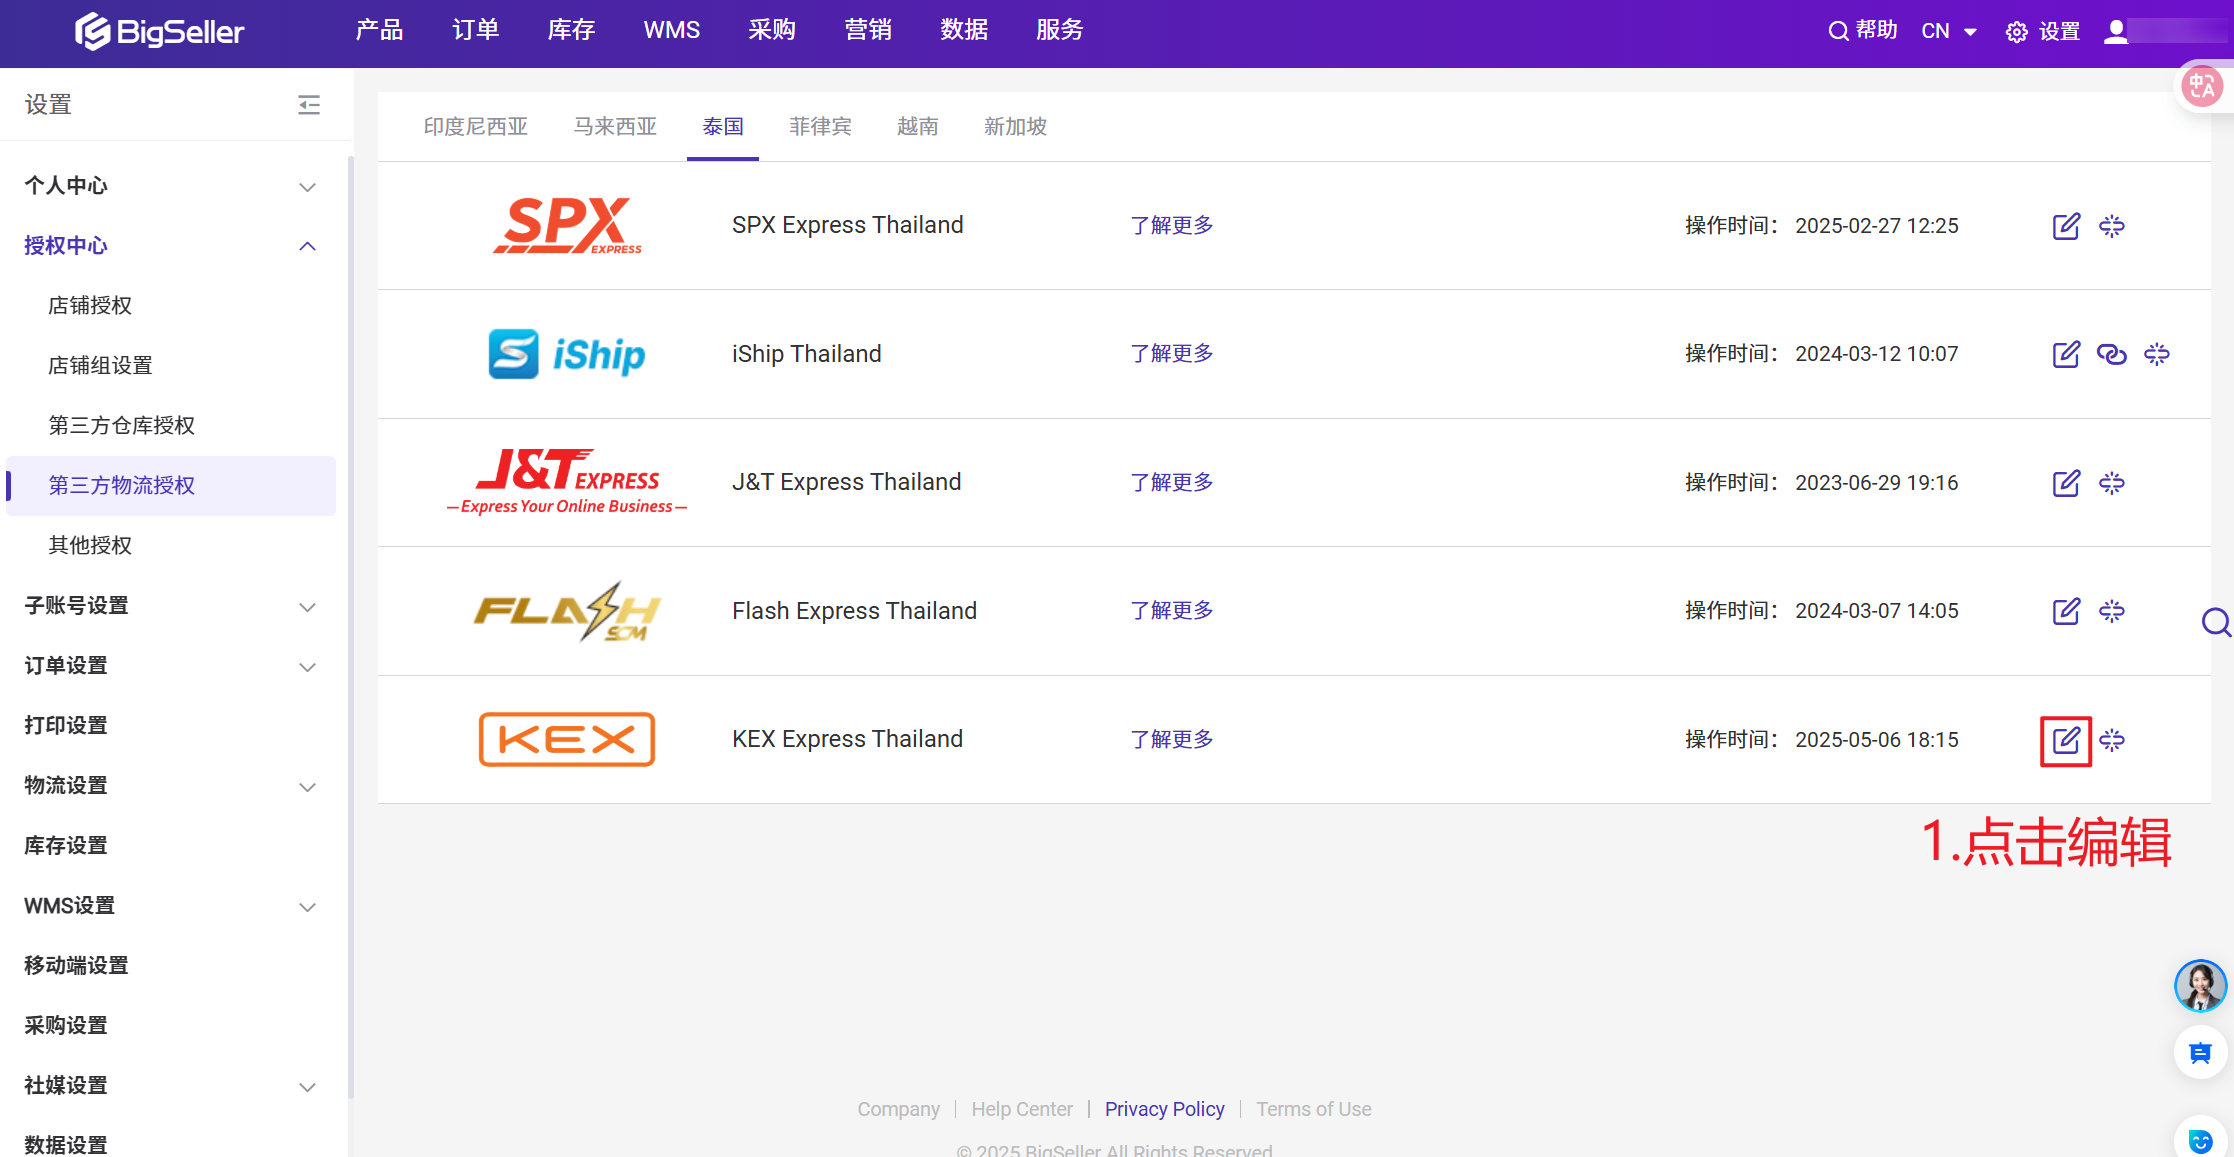Open Privacy Policy footer link
This screenshot has width=2234, height=1157.
click(x=1164, y=1109)
